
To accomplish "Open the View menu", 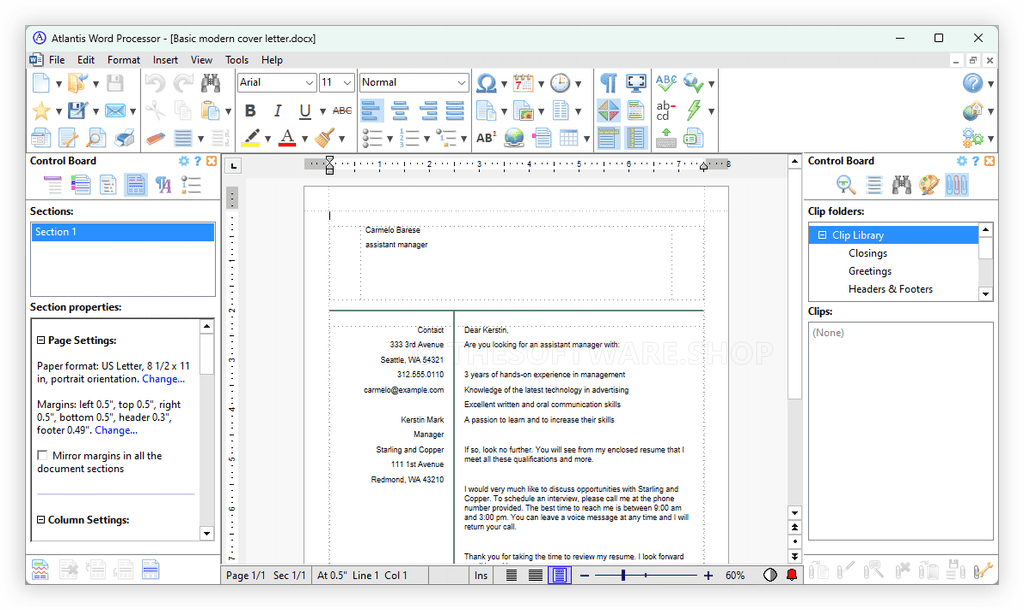I will click(201, 59).
